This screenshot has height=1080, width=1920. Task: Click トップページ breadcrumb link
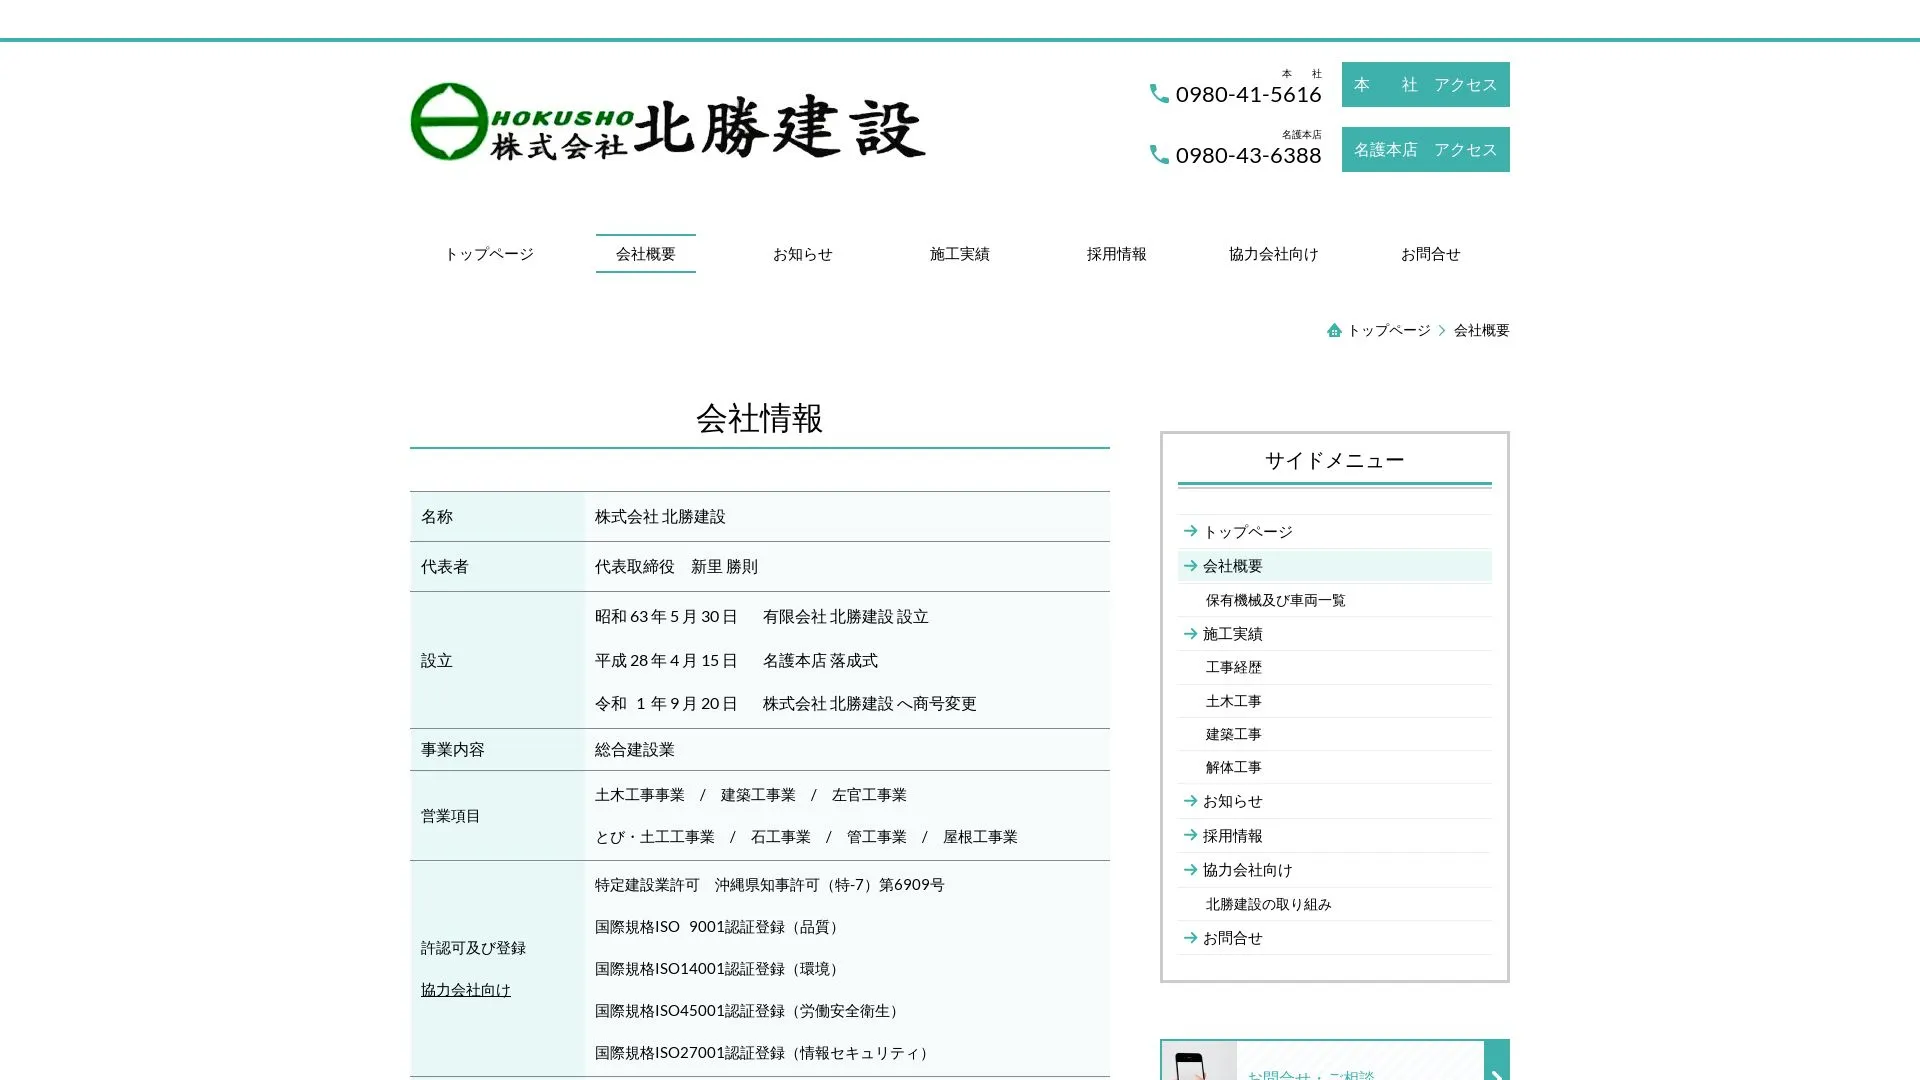[x=1389, y=330]
